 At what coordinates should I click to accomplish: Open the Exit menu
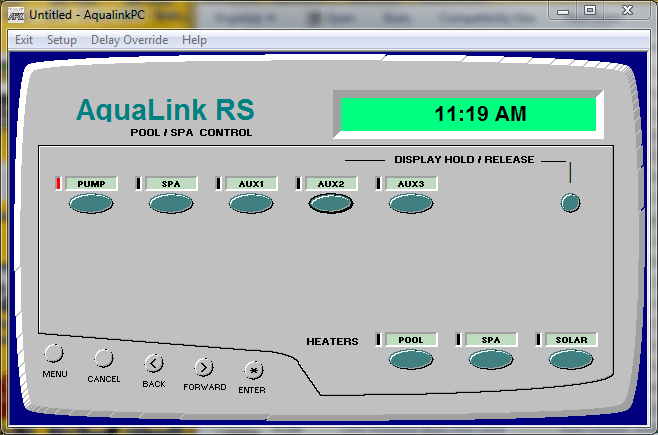[24, 40]
